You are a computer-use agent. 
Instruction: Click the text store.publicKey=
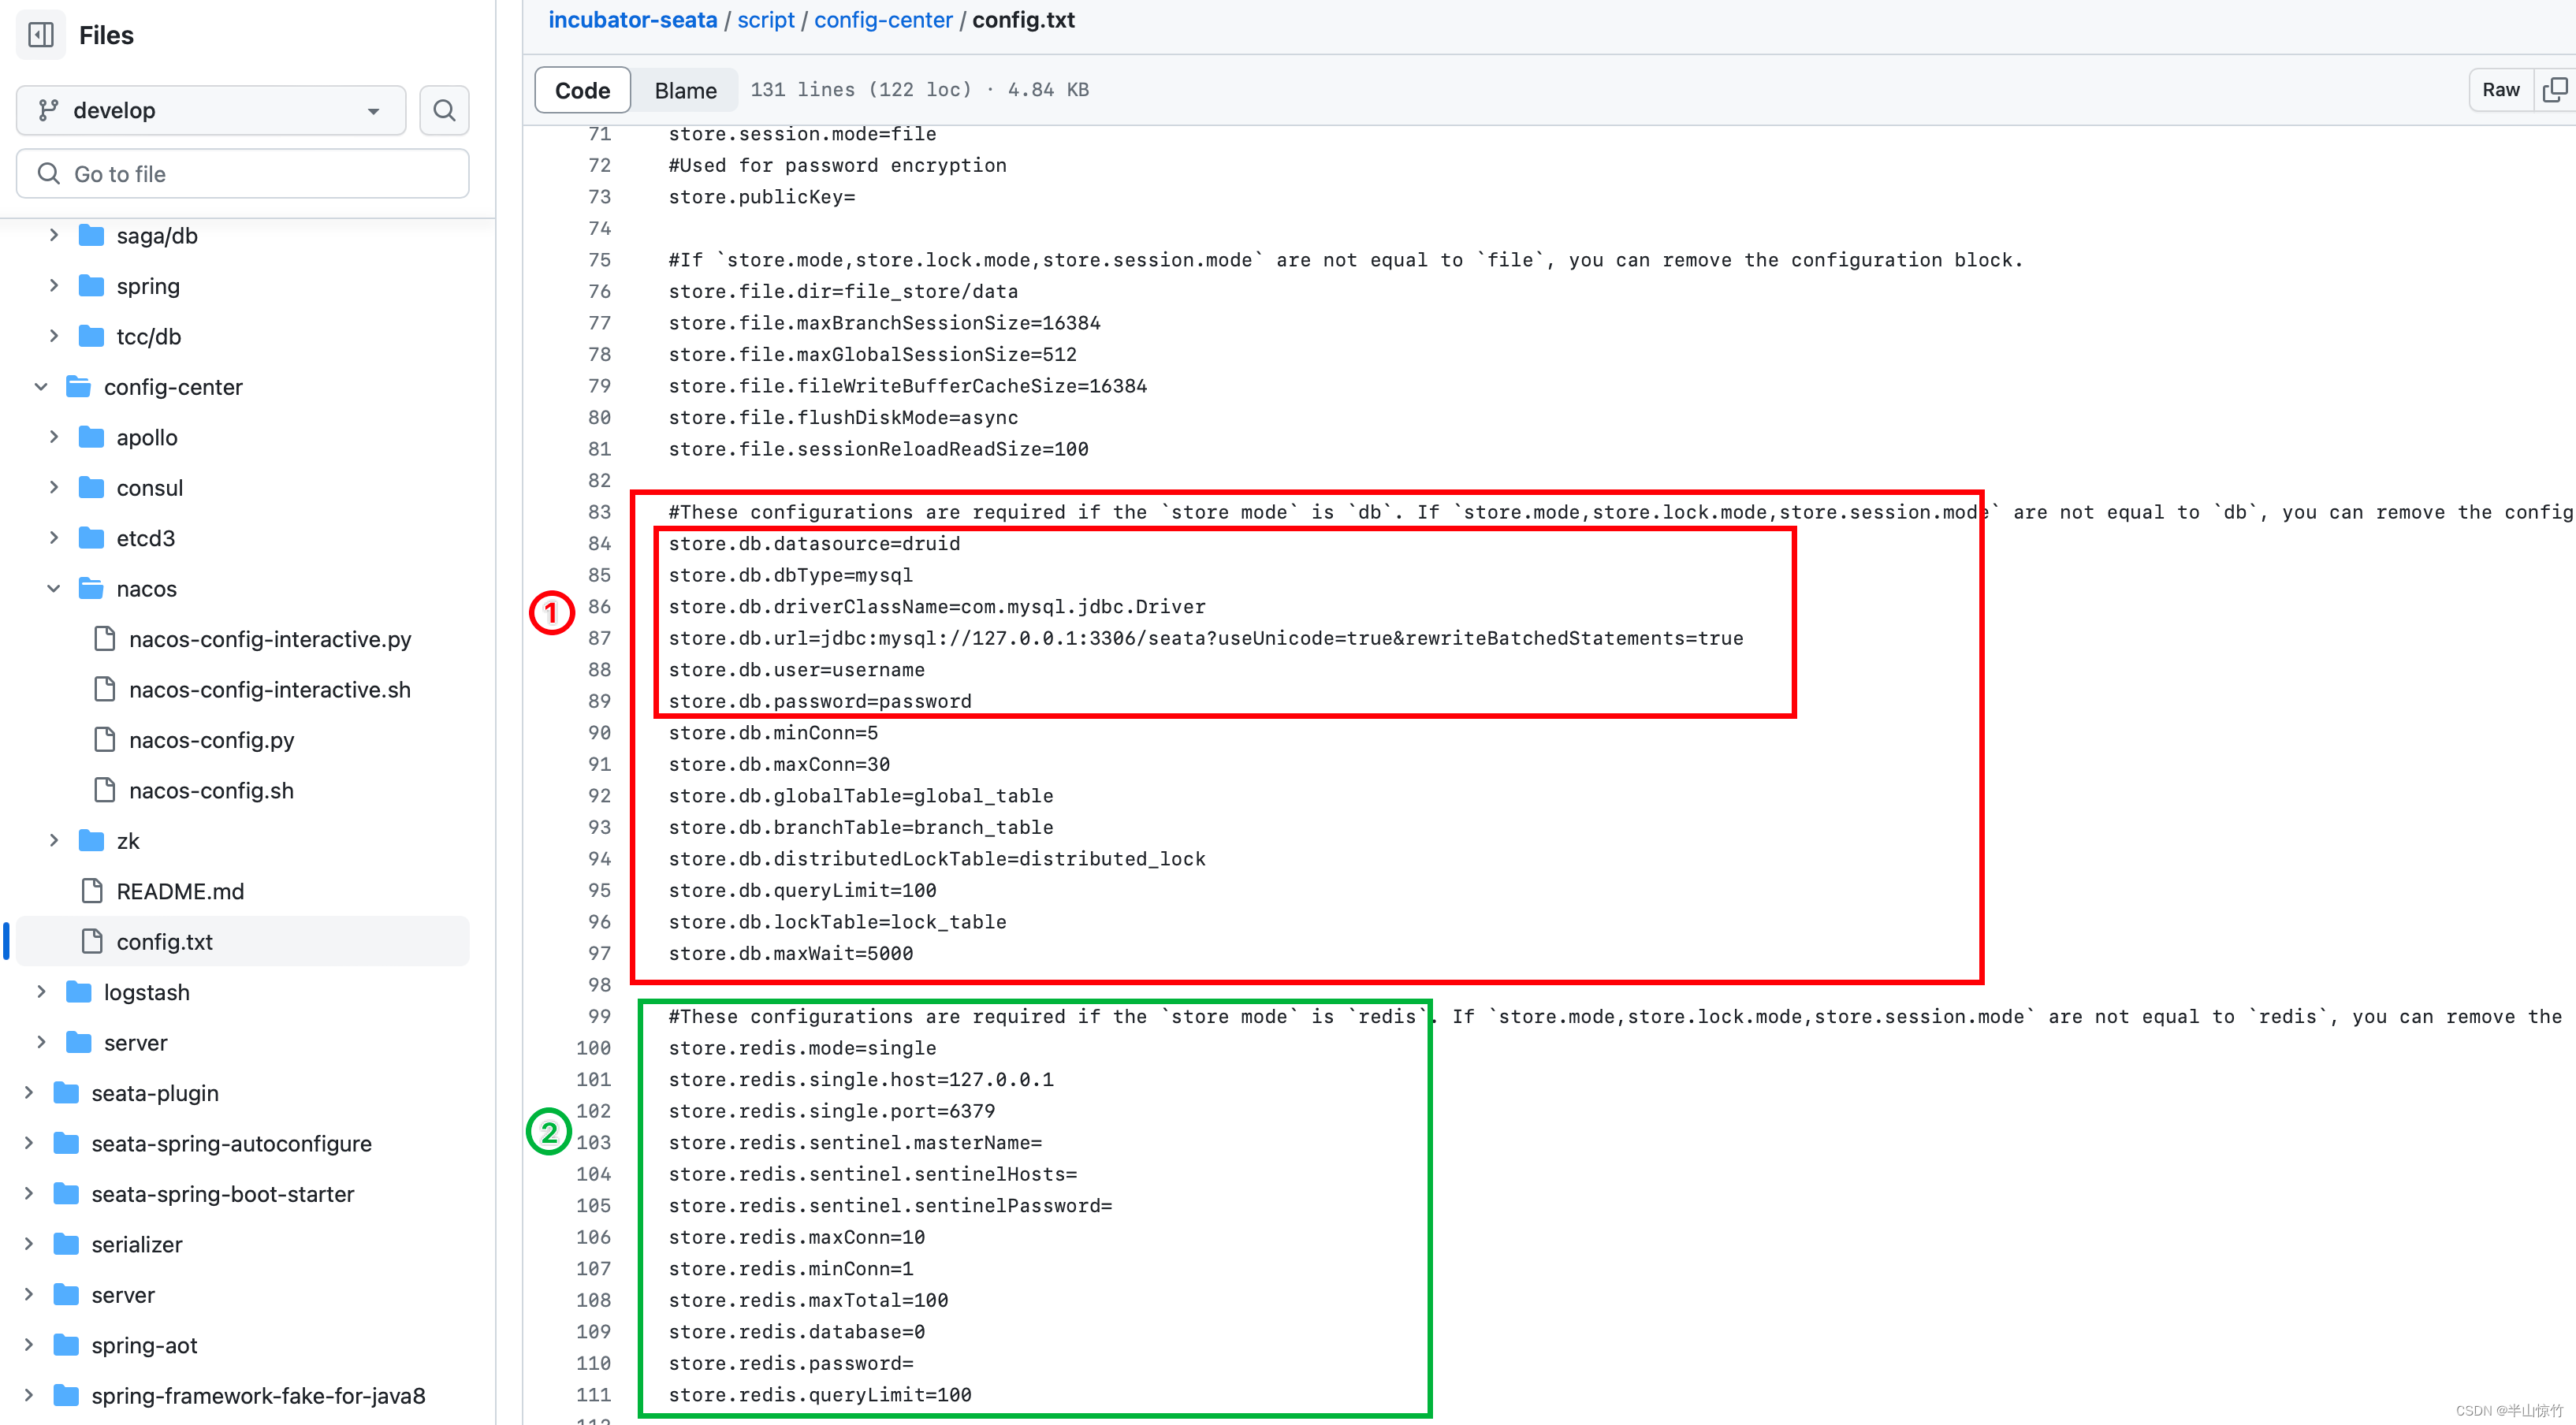click(762, 197)
